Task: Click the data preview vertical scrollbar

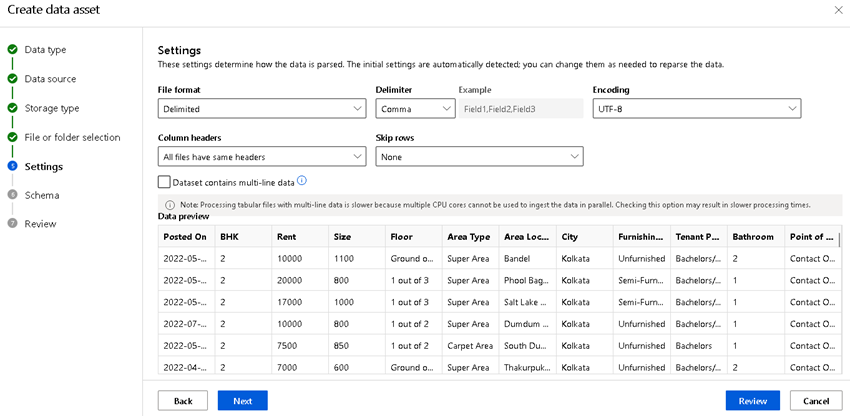Action: click(x=840, y=240)
